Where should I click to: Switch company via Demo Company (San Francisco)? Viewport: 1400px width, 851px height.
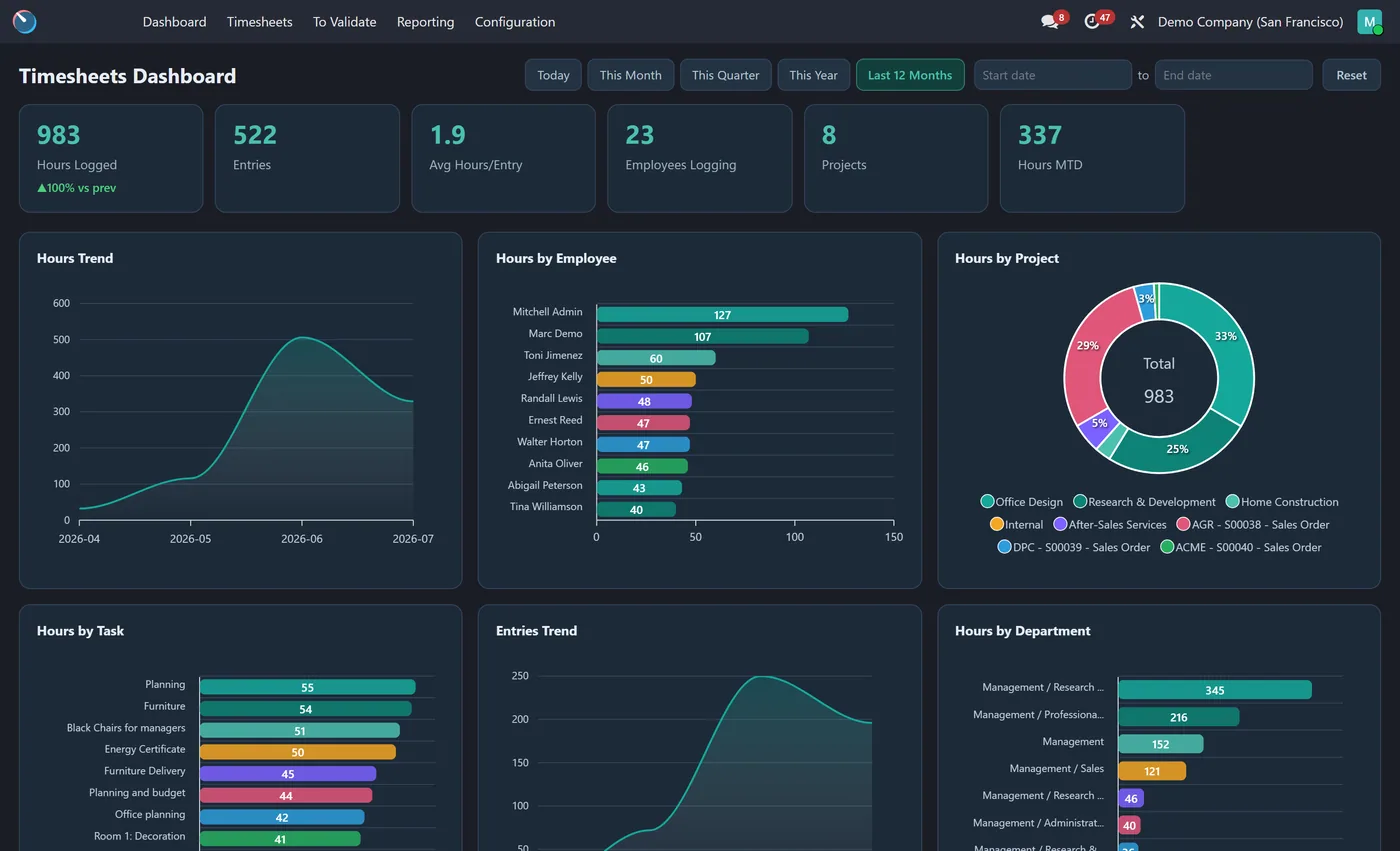tap(1250, 22)
